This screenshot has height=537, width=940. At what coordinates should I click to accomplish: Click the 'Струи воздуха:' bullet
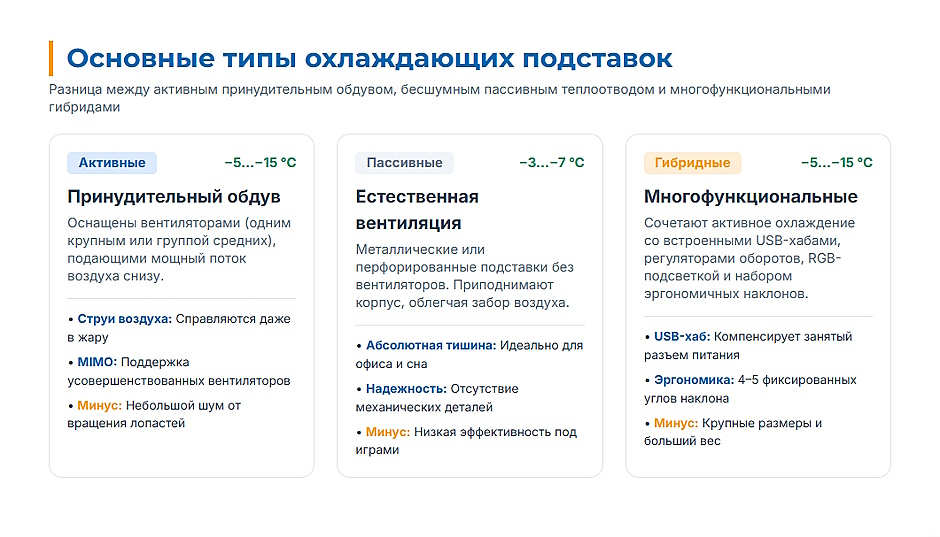(179, 328)
